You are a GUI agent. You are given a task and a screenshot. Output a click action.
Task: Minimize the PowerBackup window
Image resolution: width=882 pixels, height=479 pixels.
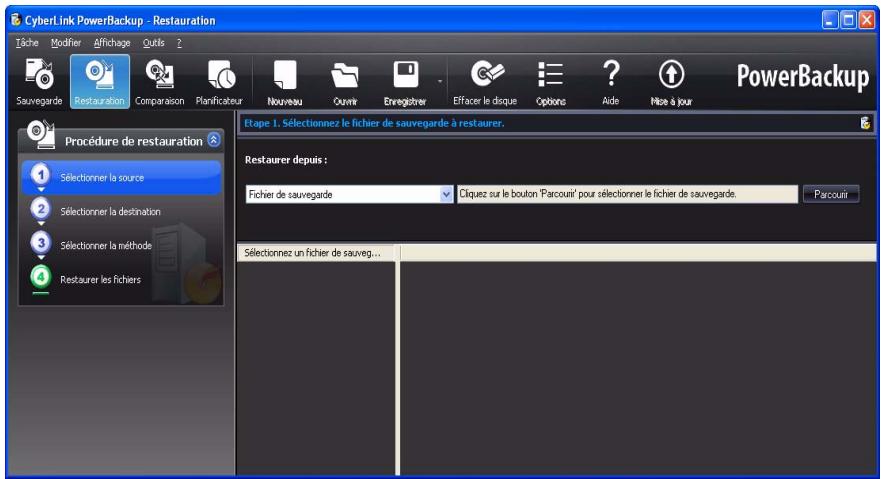pyautogui.click(x=830, y=20)
